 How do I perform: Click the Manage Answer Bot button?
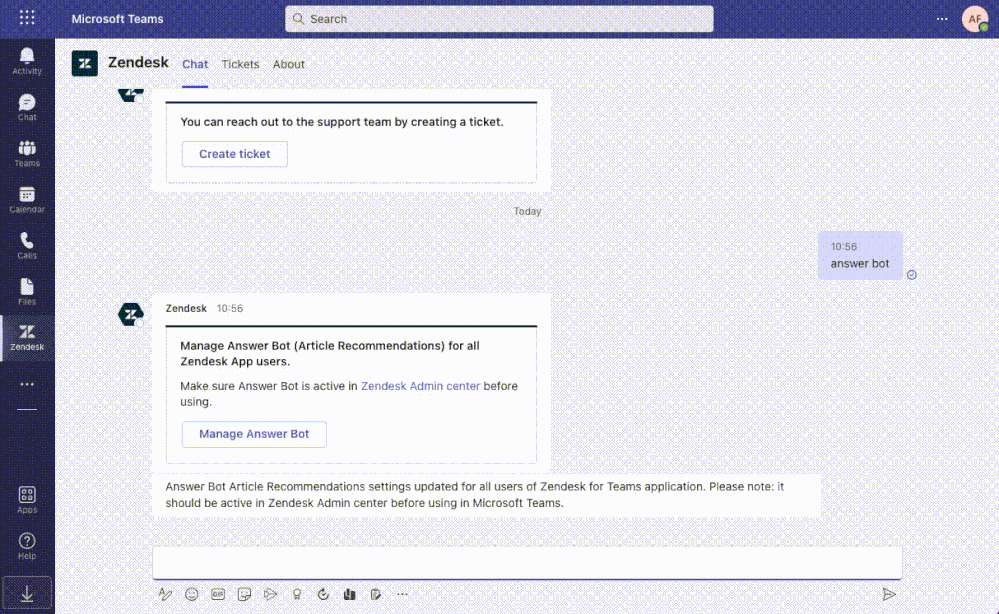[254, 434]
